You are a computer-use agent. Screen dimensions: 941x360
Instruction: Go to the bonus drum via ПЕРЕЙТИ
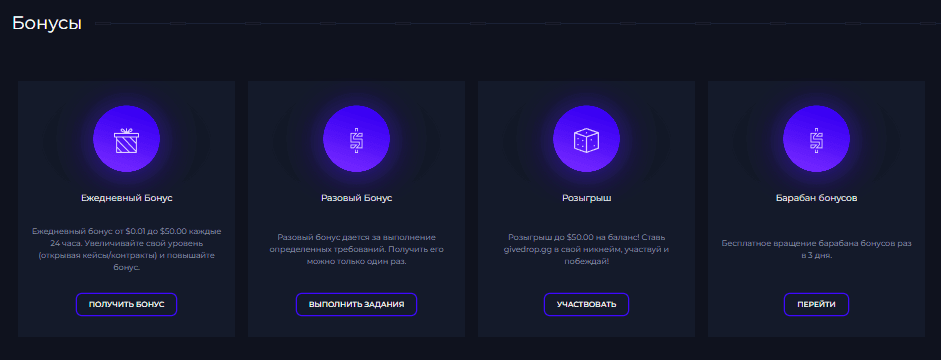pos(816,304)
